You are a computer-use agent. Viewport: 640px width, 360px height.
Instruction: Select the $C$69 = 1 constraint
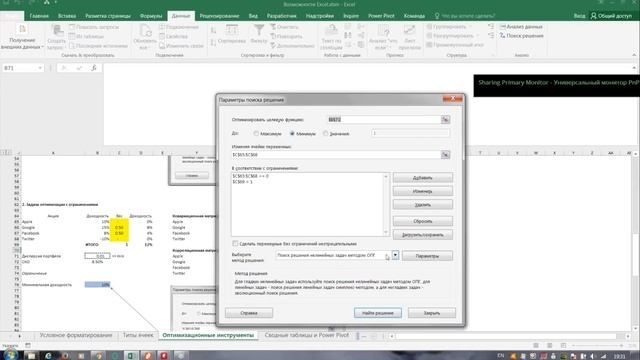[242, 182]
